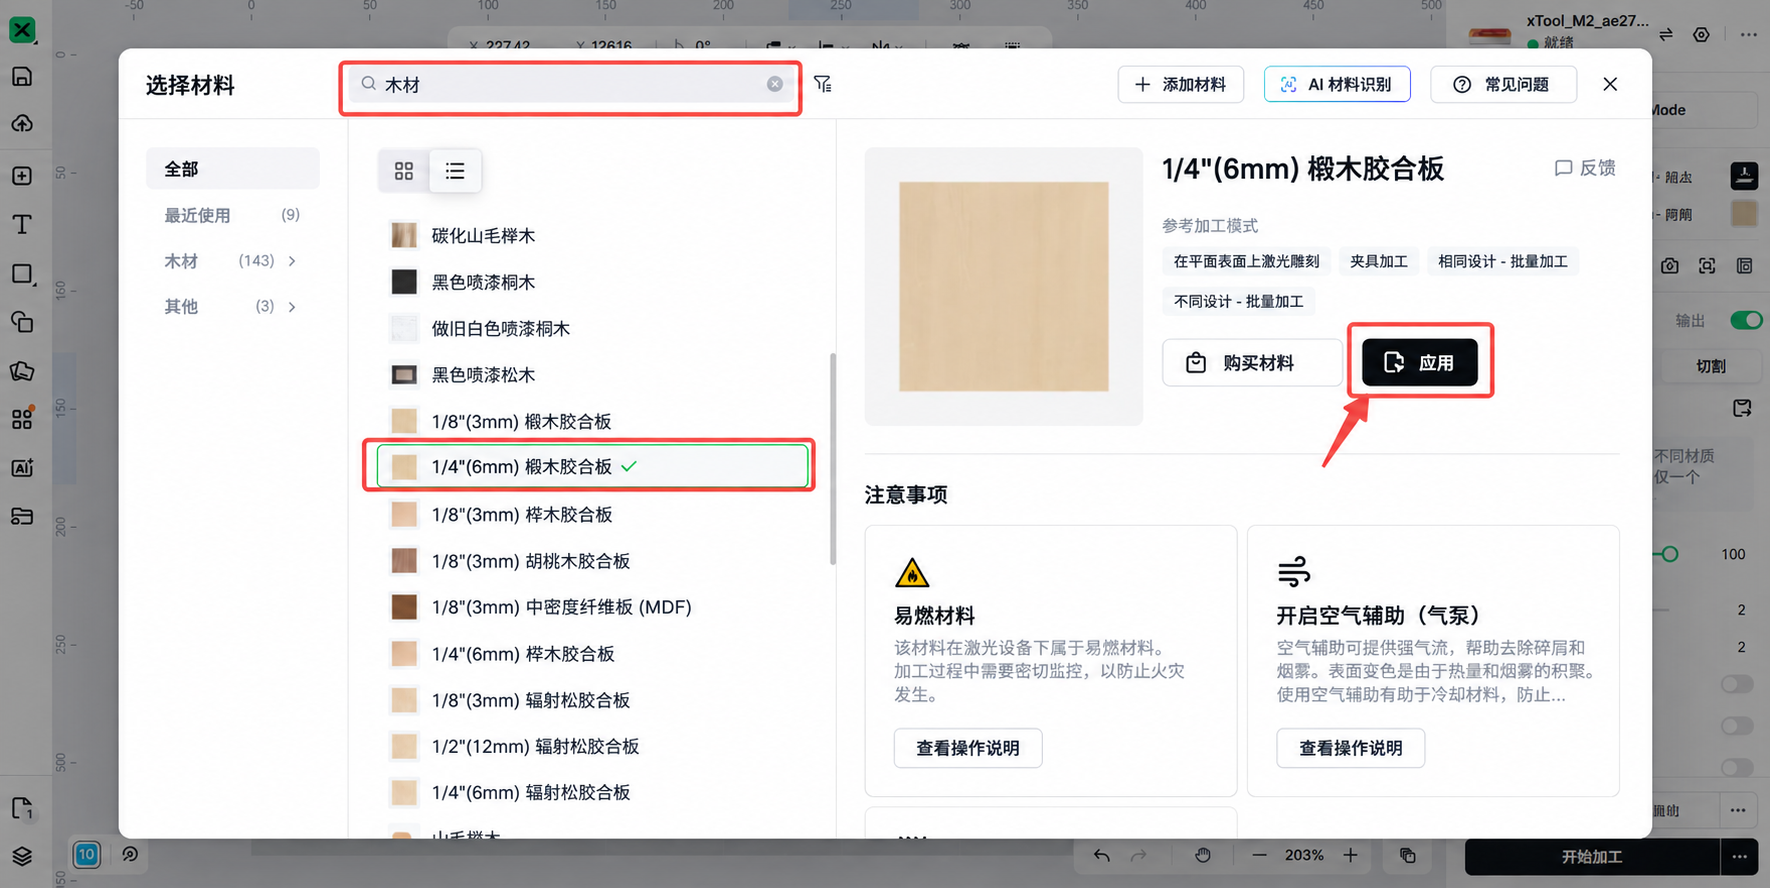Select the hand pan tool

click(1203, 855)
